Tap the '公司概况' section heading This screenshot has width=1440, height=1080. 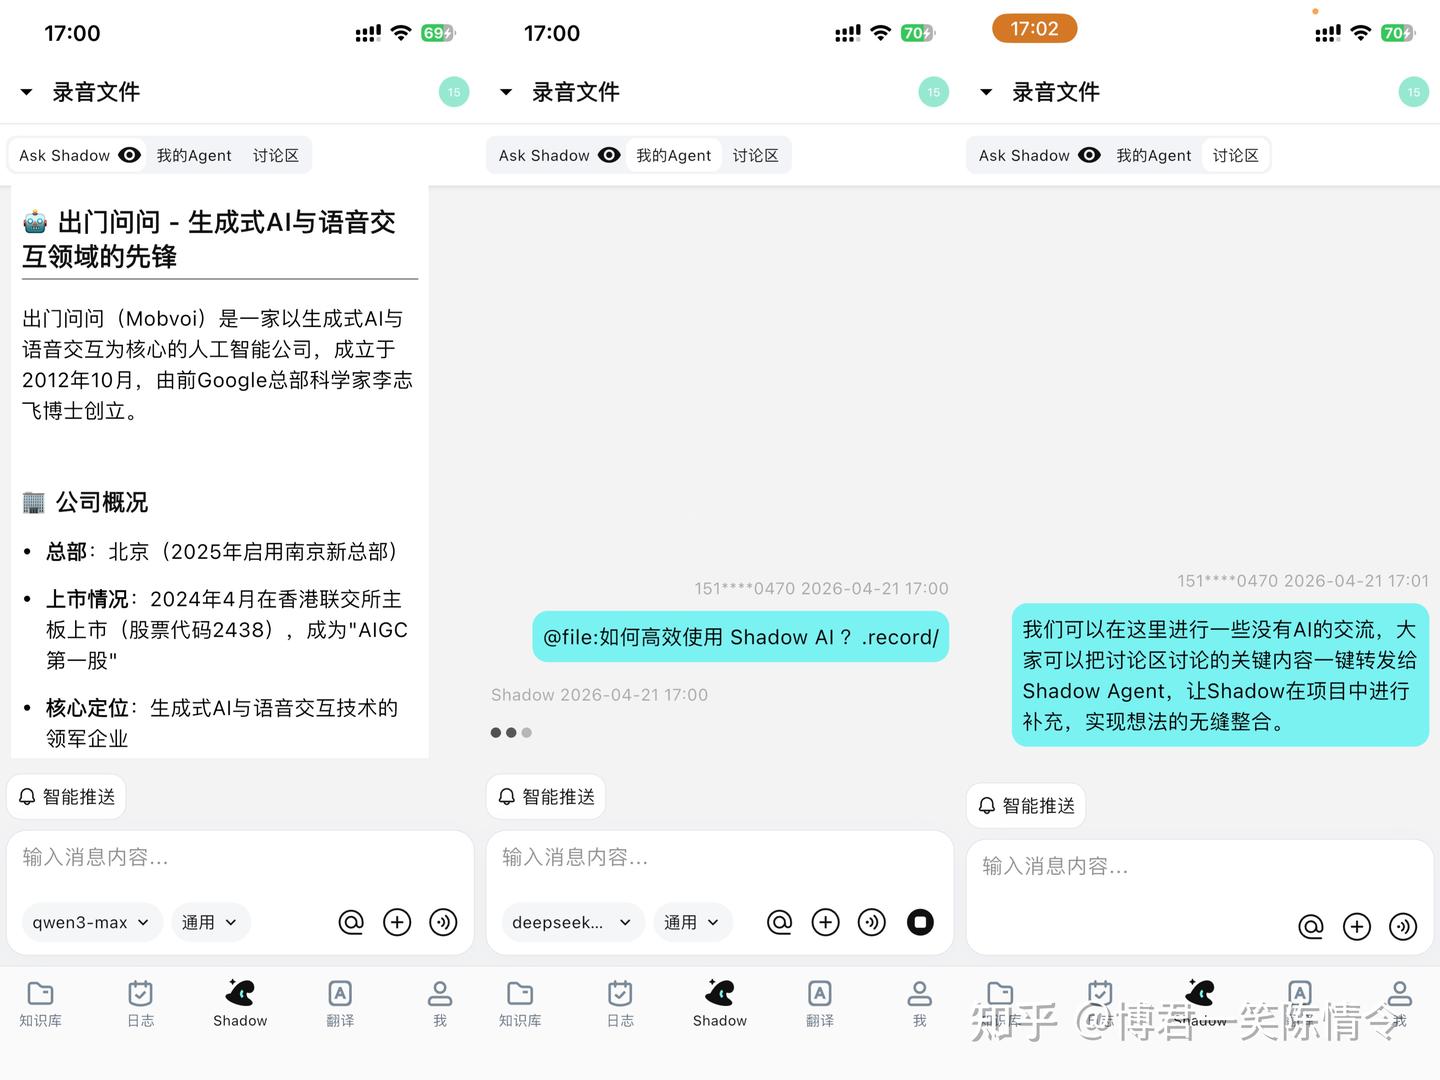[85, 502]
